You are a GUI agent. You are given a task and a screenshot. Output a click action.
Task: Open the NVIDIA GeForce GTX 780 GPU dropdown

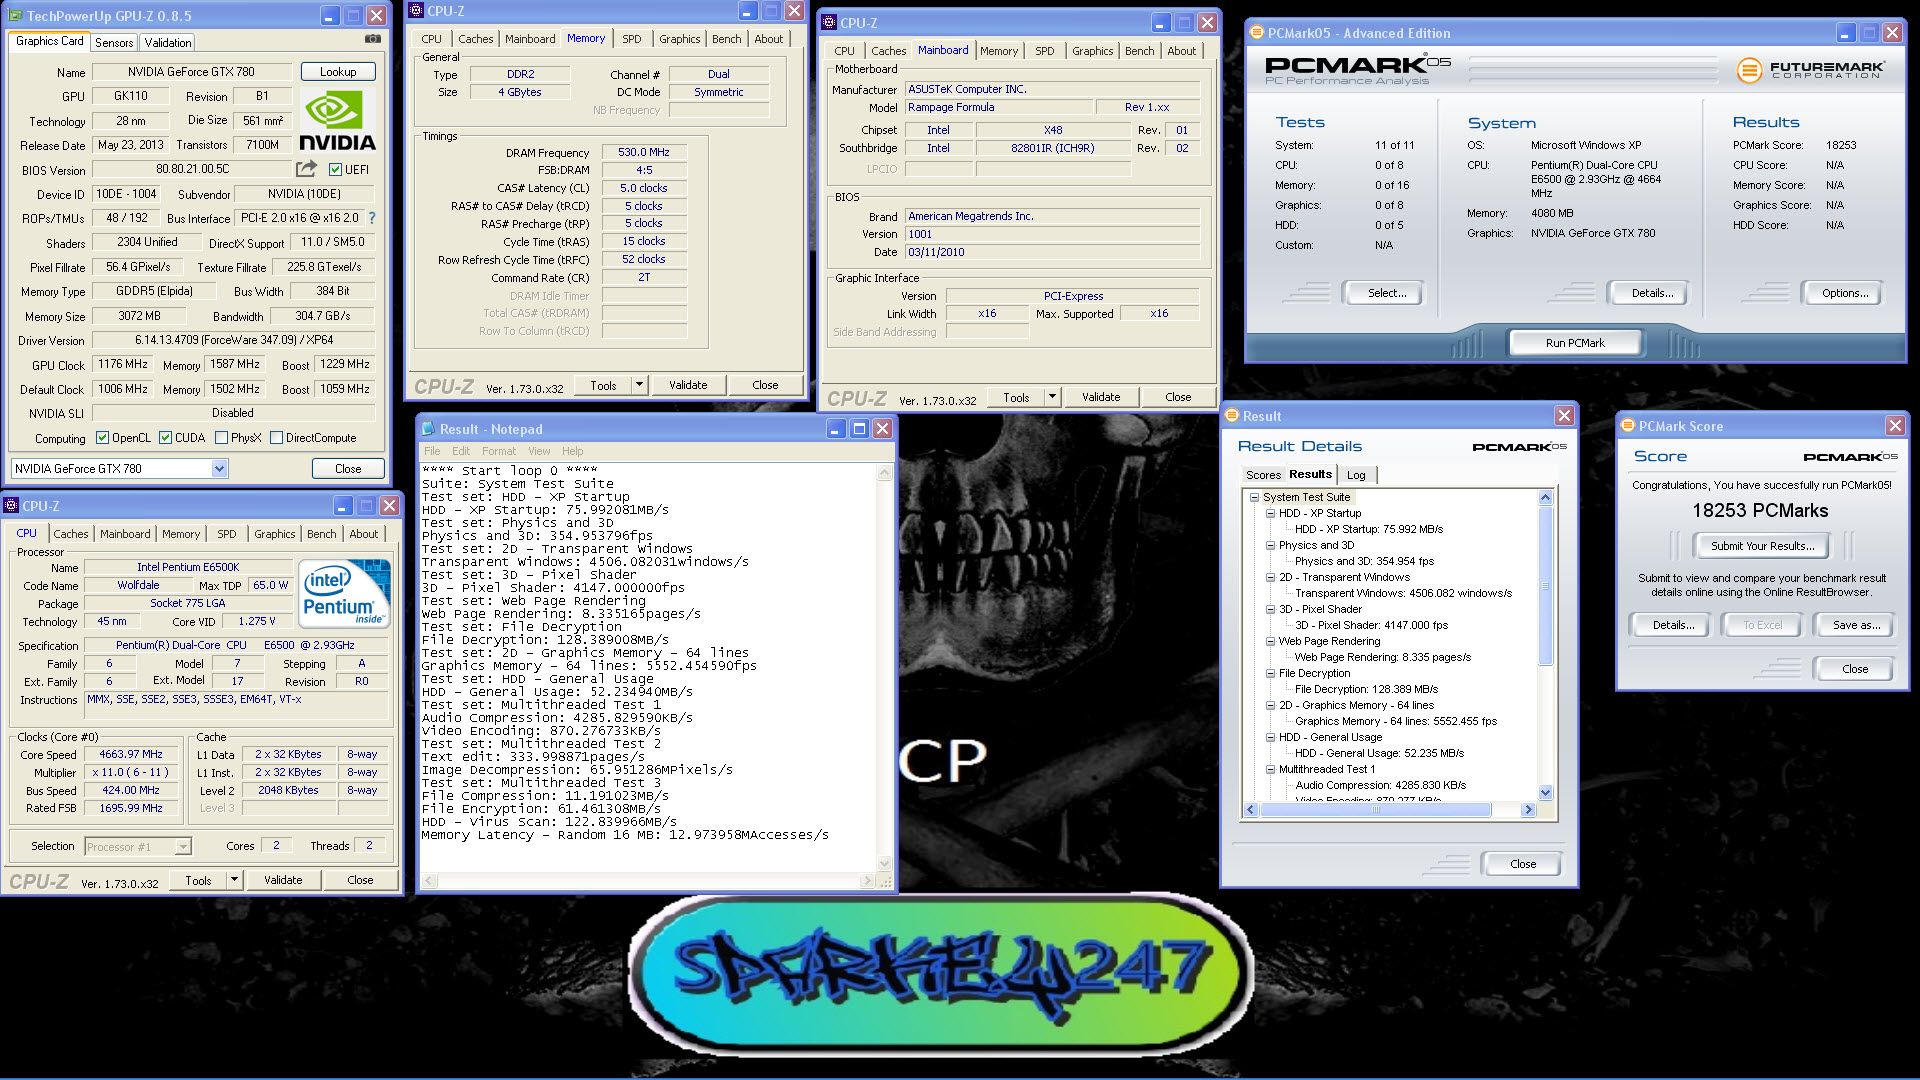coord(219,469)
